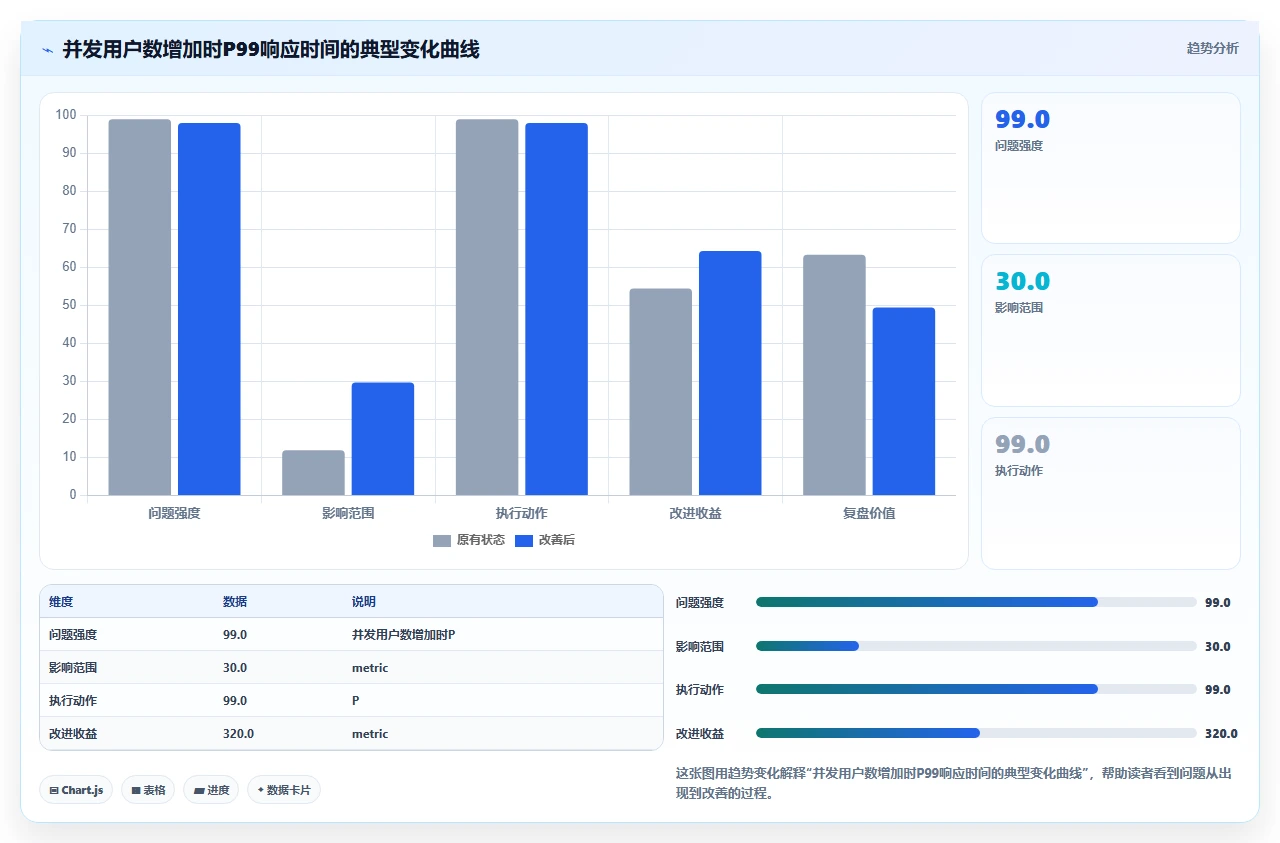1280x843 pixels.
Task: Click the chart title heading text
Action: [271, 49]
